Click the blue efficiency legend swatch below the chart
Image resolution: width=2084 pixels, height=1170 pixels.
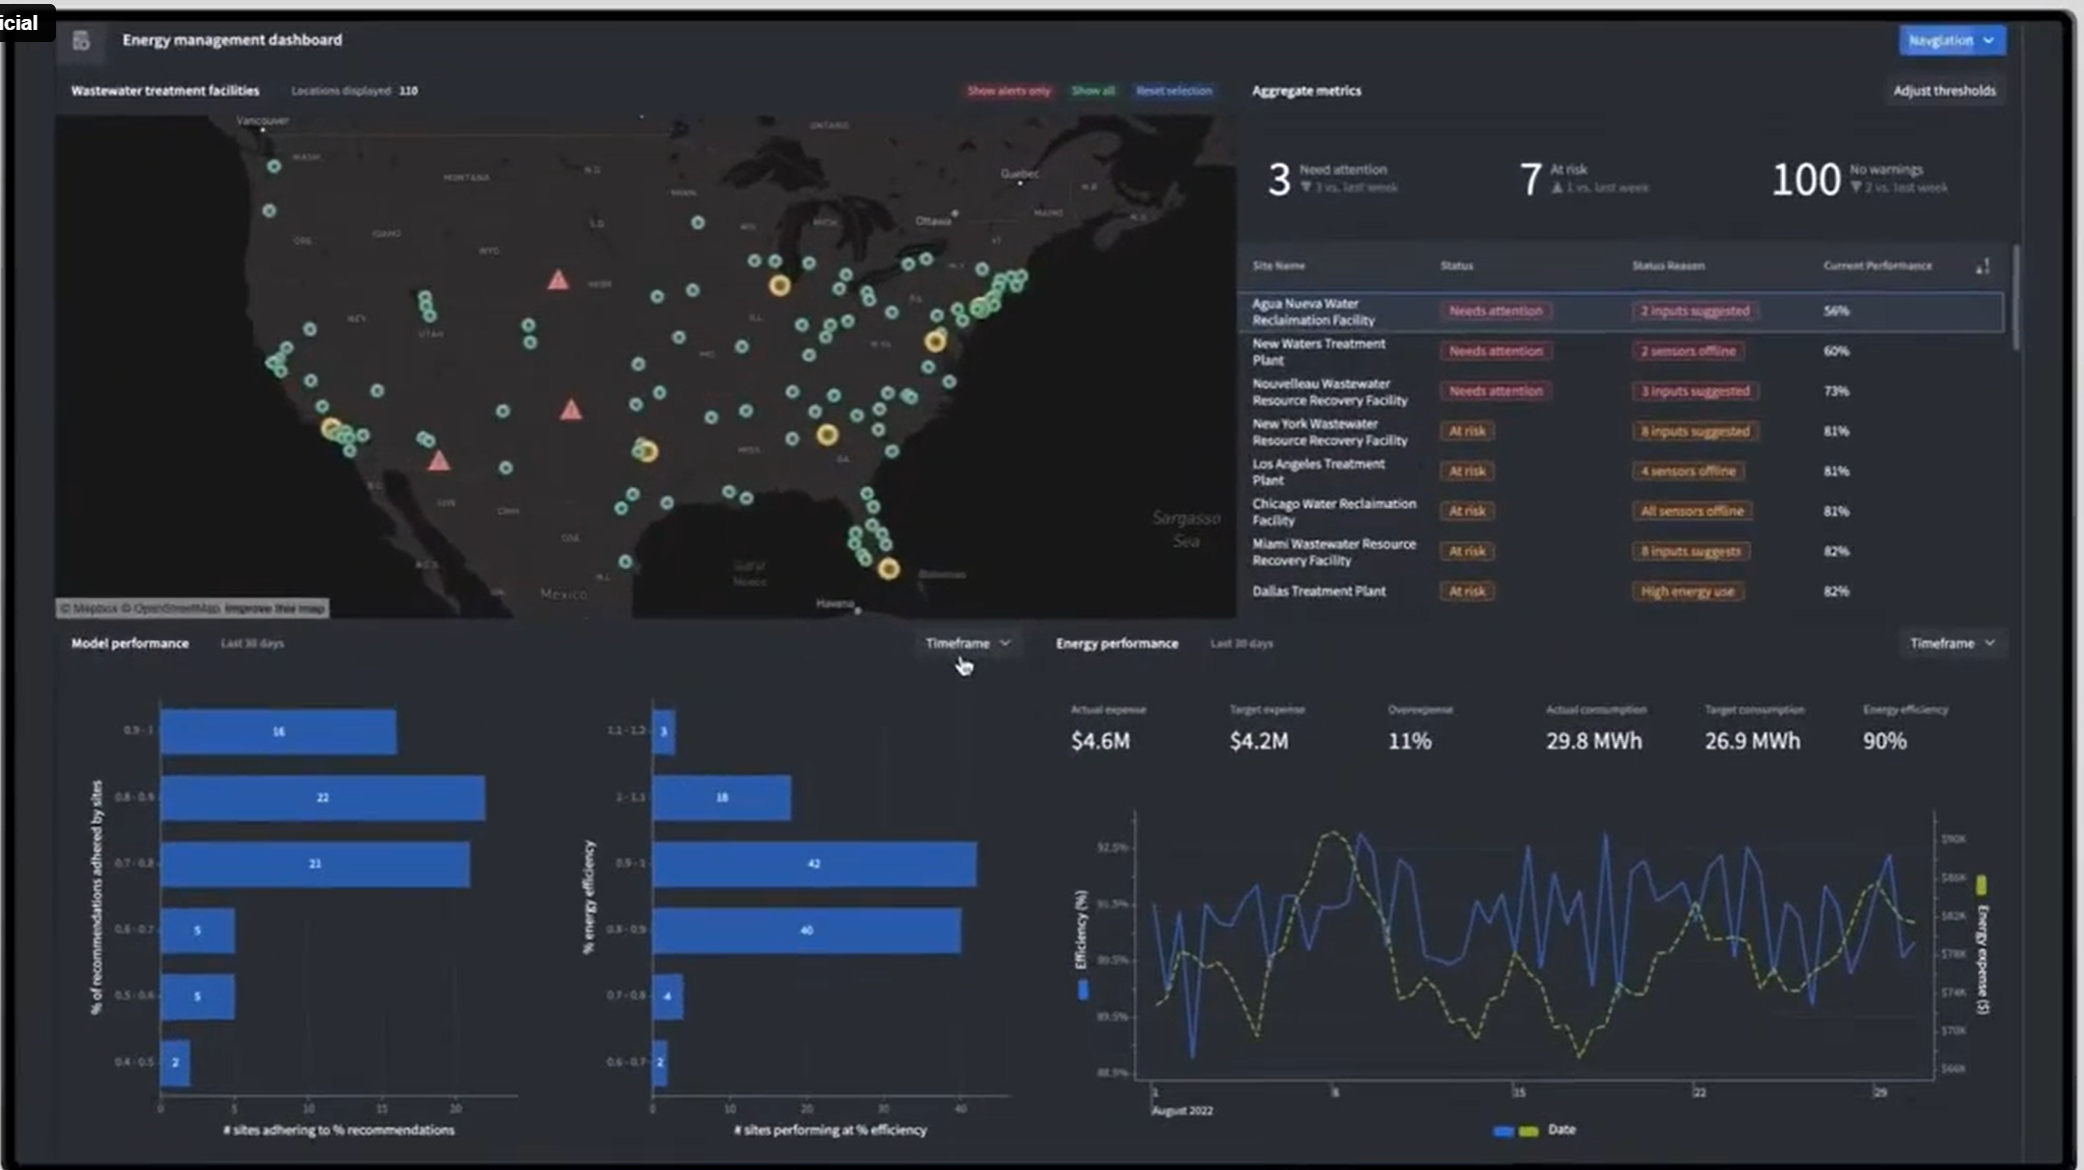(x=1502, y=1131)
